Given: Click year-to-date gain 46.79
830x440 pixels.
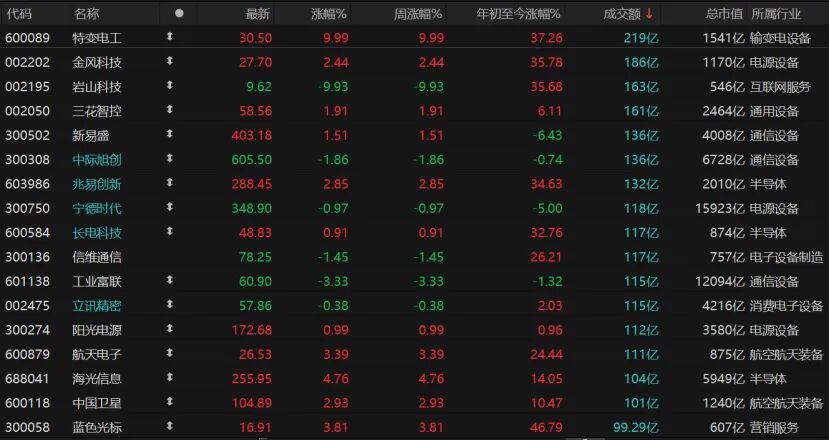Looking at the screenshot, I should click(x=546, y=427).
